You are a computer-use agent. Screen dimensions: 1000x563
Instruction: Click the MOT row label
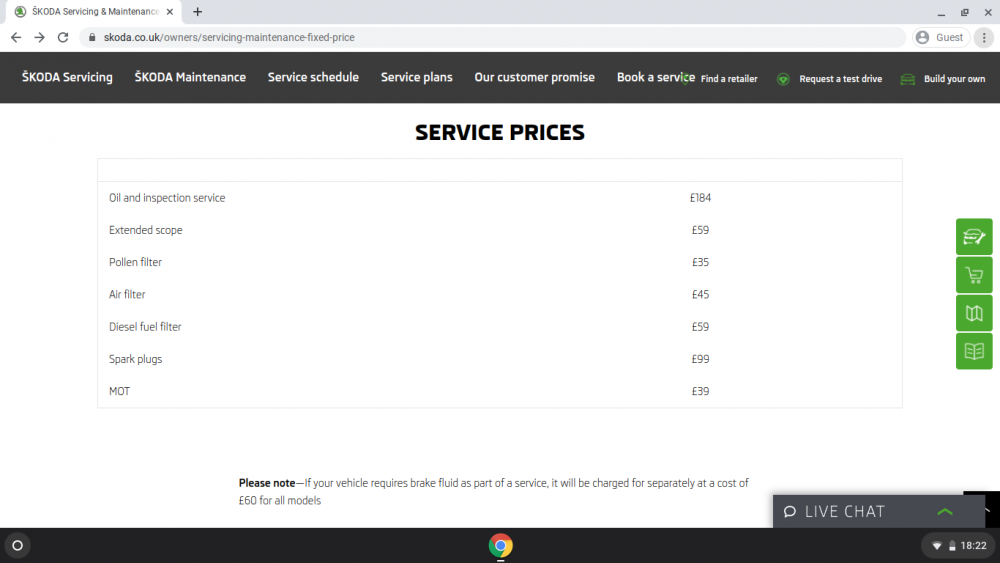(x=119, y=391)
